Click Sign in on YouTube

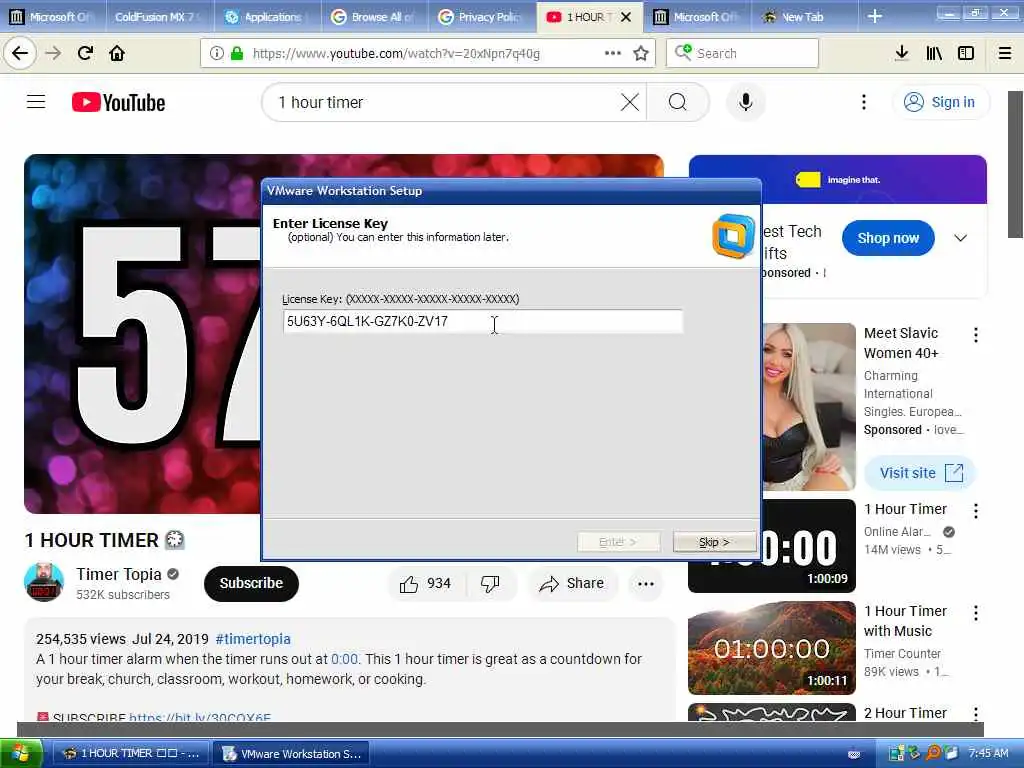click(940, 102)
